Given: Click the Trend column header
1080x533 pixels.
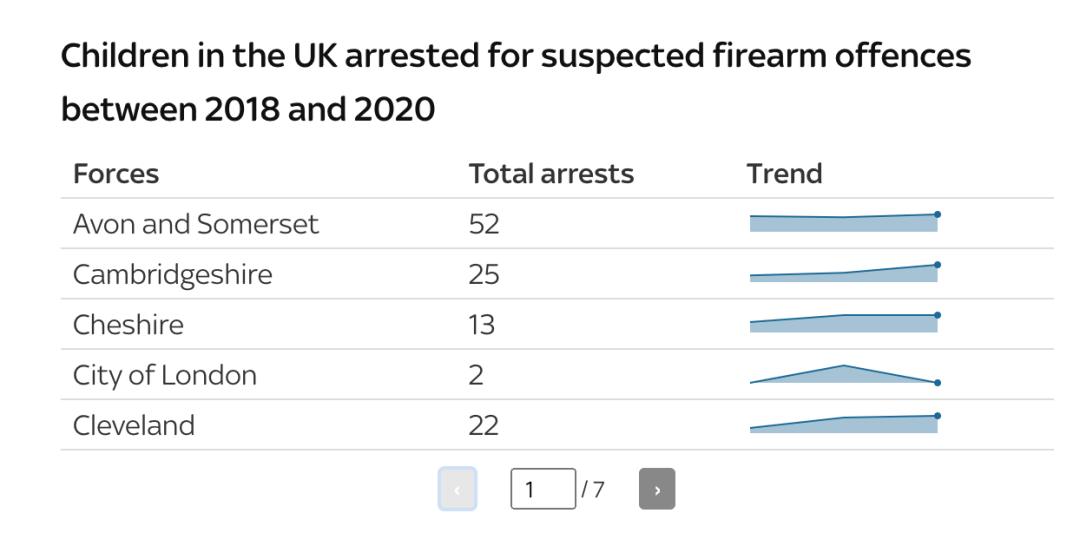Looking at the screenshot, I should point(784,174).
